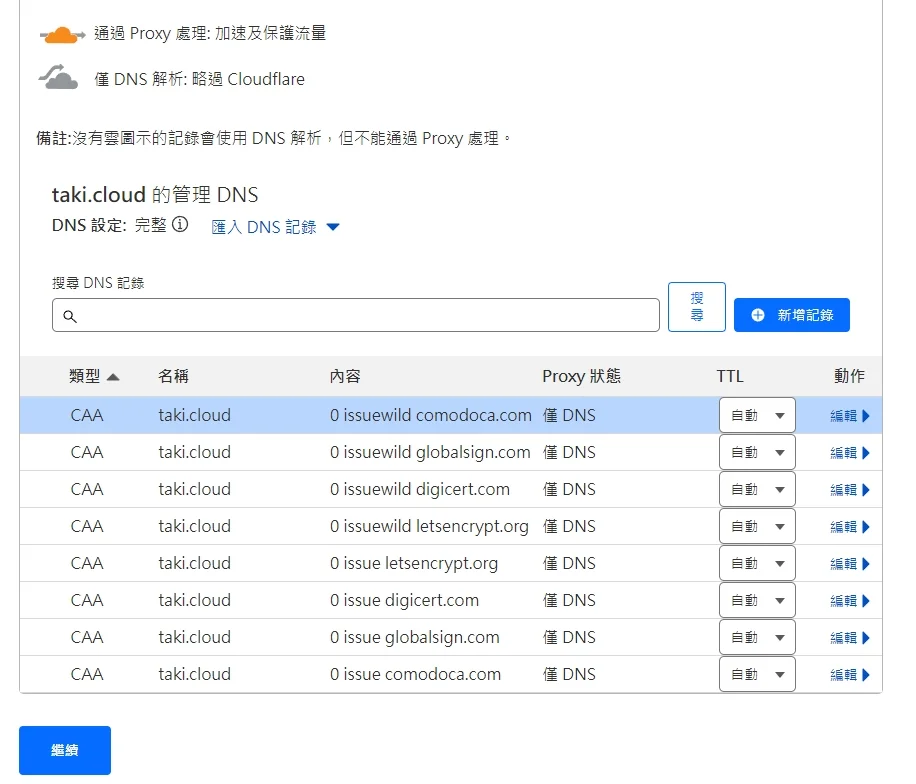
Task: Open TTL dropdown for issuewild digicert.com
Action: click(x=757, y=490)
